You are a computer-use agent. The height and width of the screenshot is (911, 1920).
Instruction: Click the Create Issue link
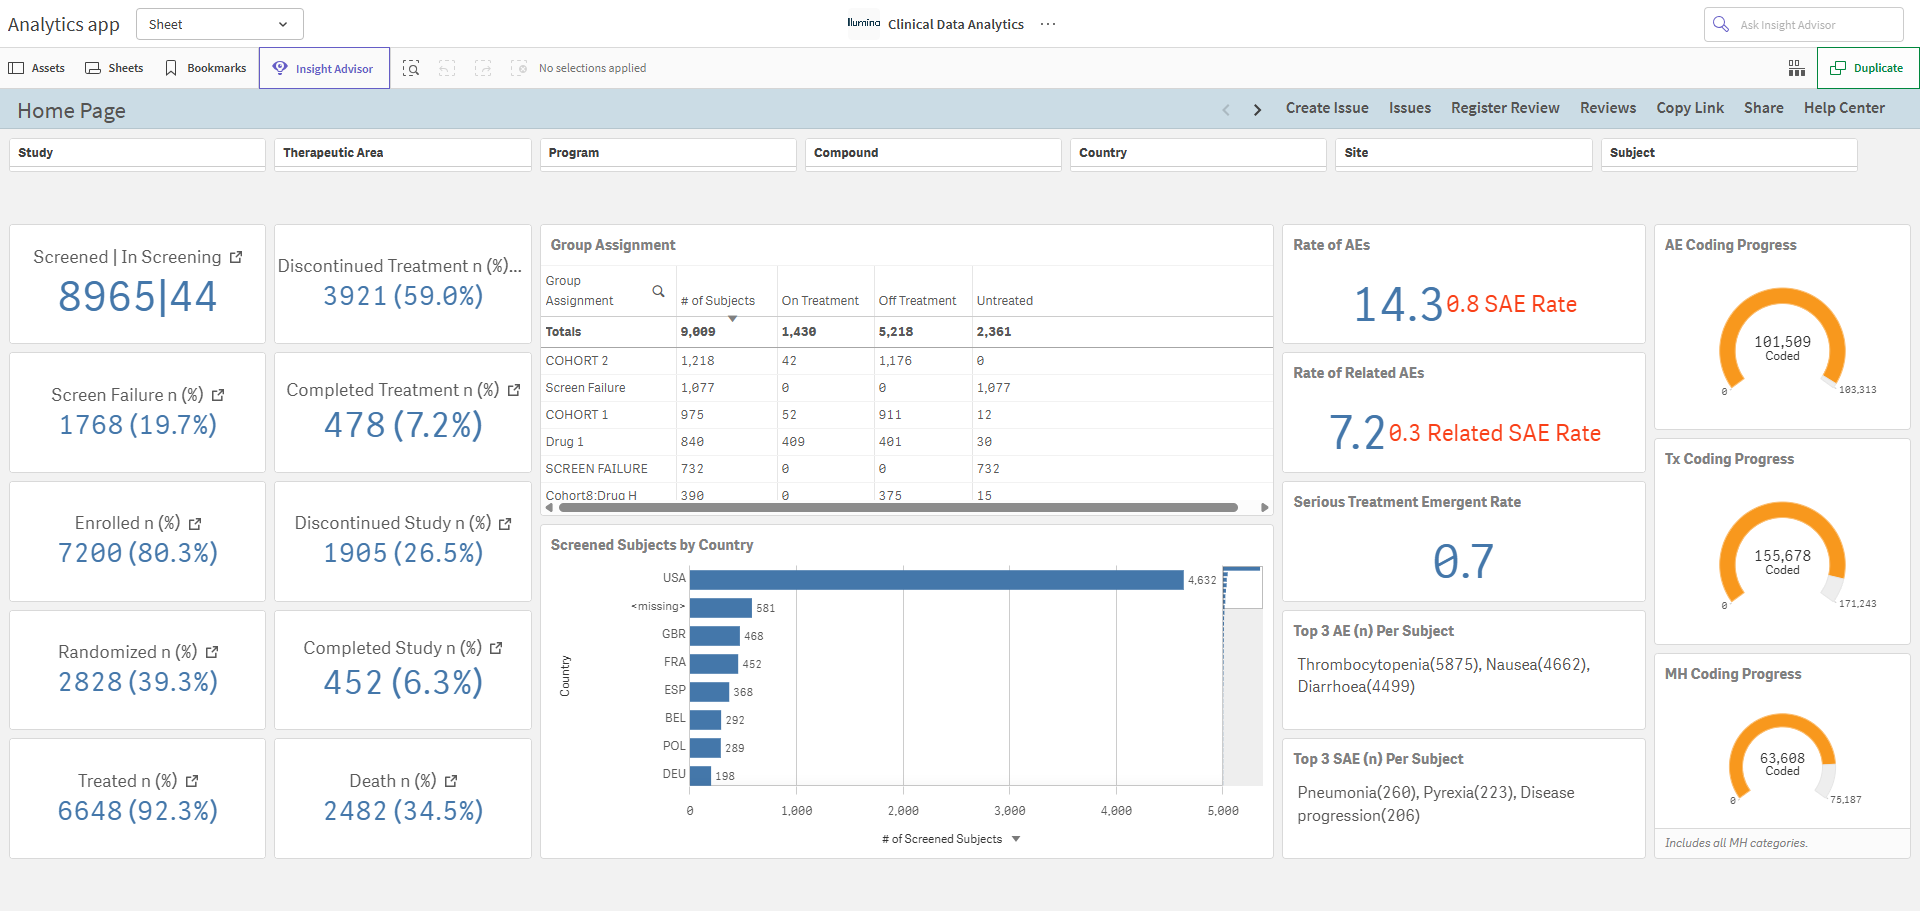[x=1327, y=108]
